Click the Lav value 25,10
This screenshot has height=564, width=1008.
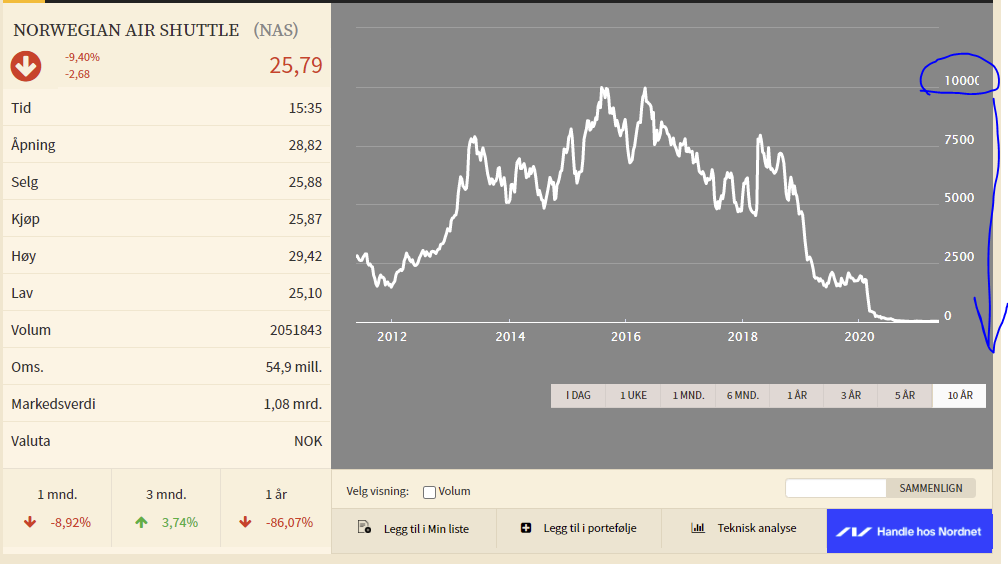(305, 293)
